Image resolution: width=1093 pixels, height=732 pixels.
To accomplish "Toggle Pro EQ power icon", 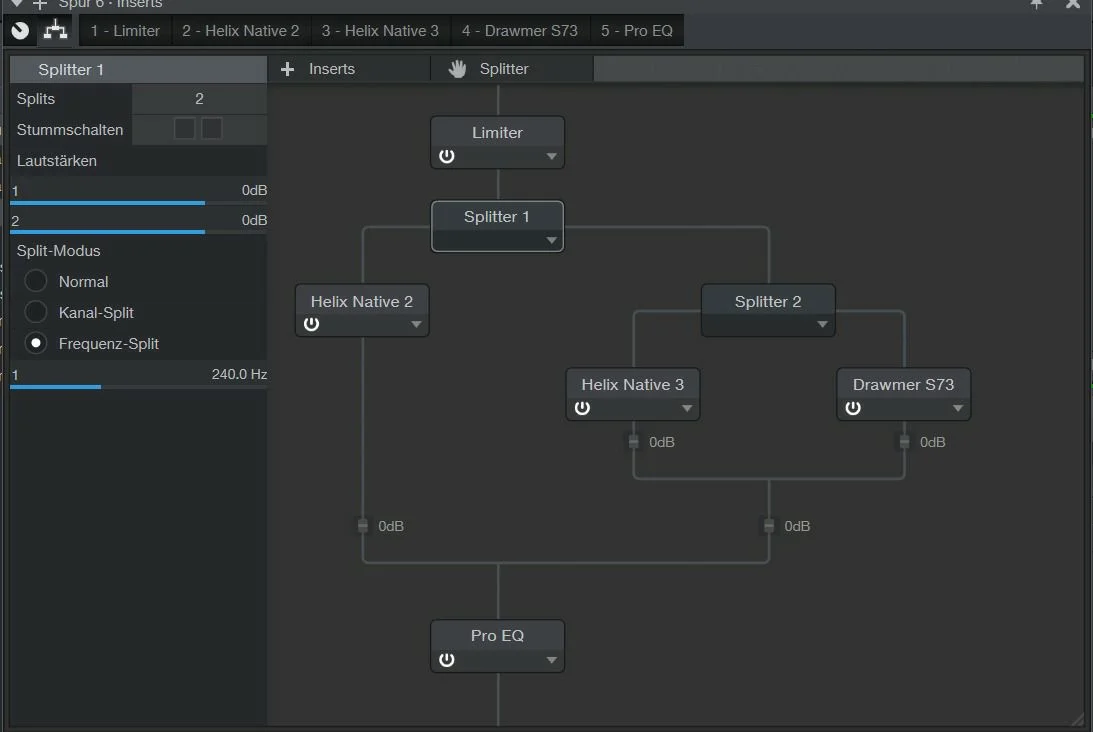I will (446, 660).
